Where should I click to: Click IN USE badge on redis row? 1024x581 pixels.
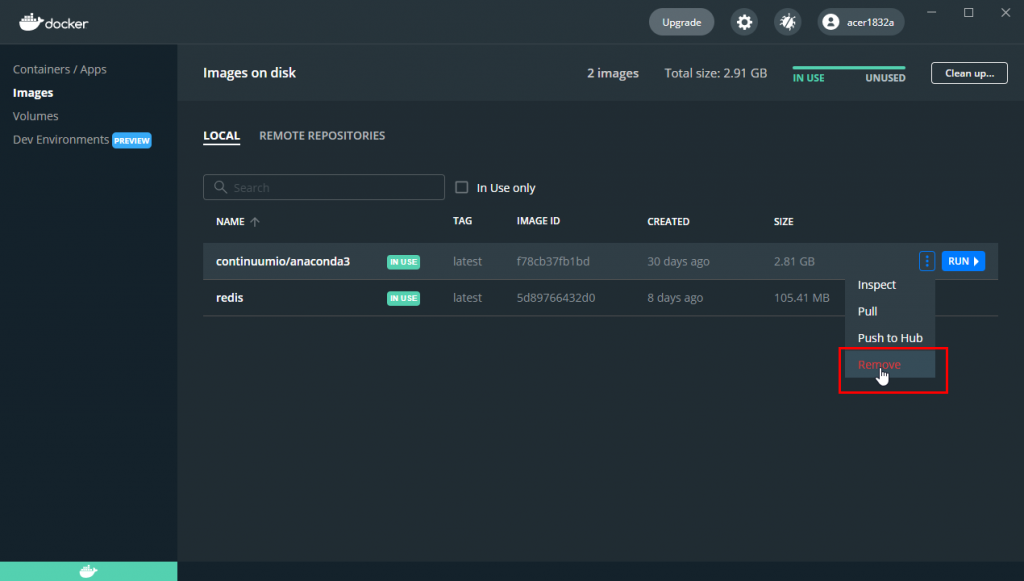click(x=404, y=298)
